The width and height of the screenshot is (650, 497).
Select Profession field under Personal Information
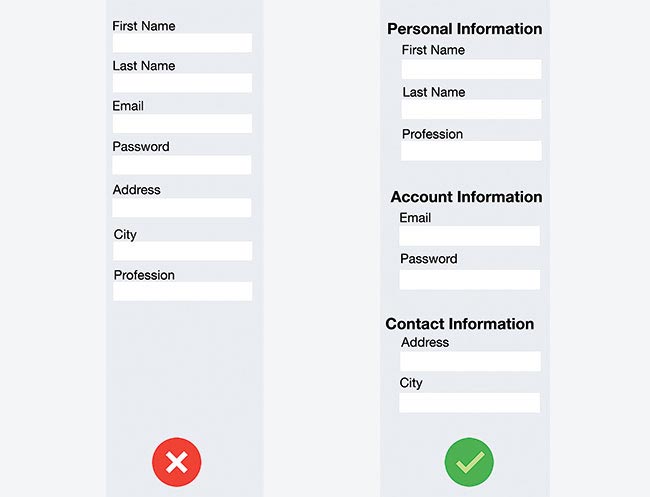tap(471, 151)
